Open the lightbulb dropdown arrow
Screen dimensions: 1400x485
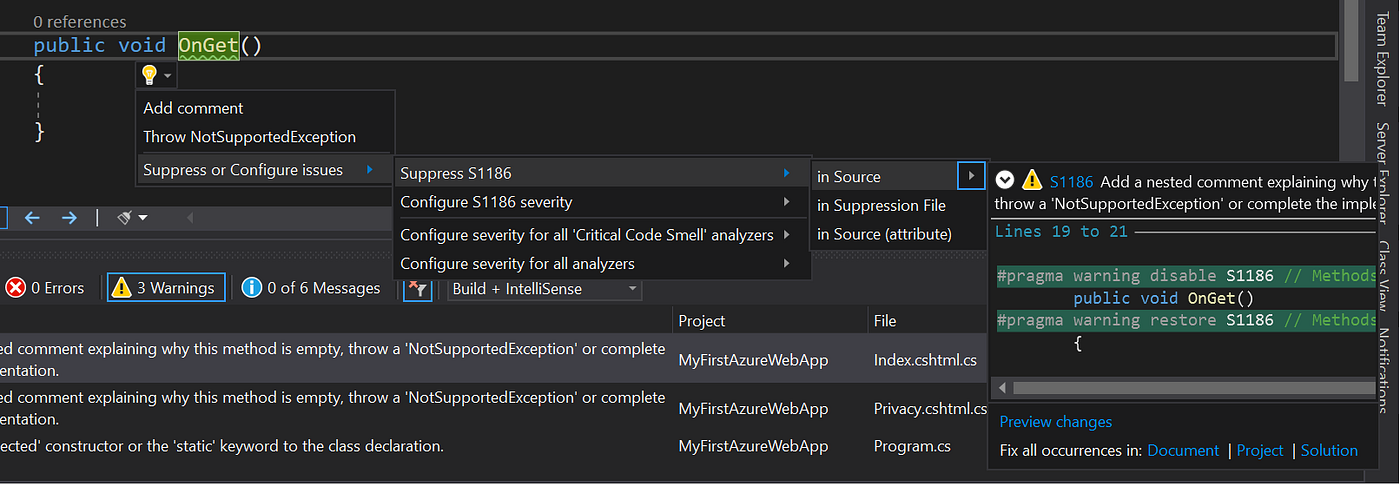point(168,76)
